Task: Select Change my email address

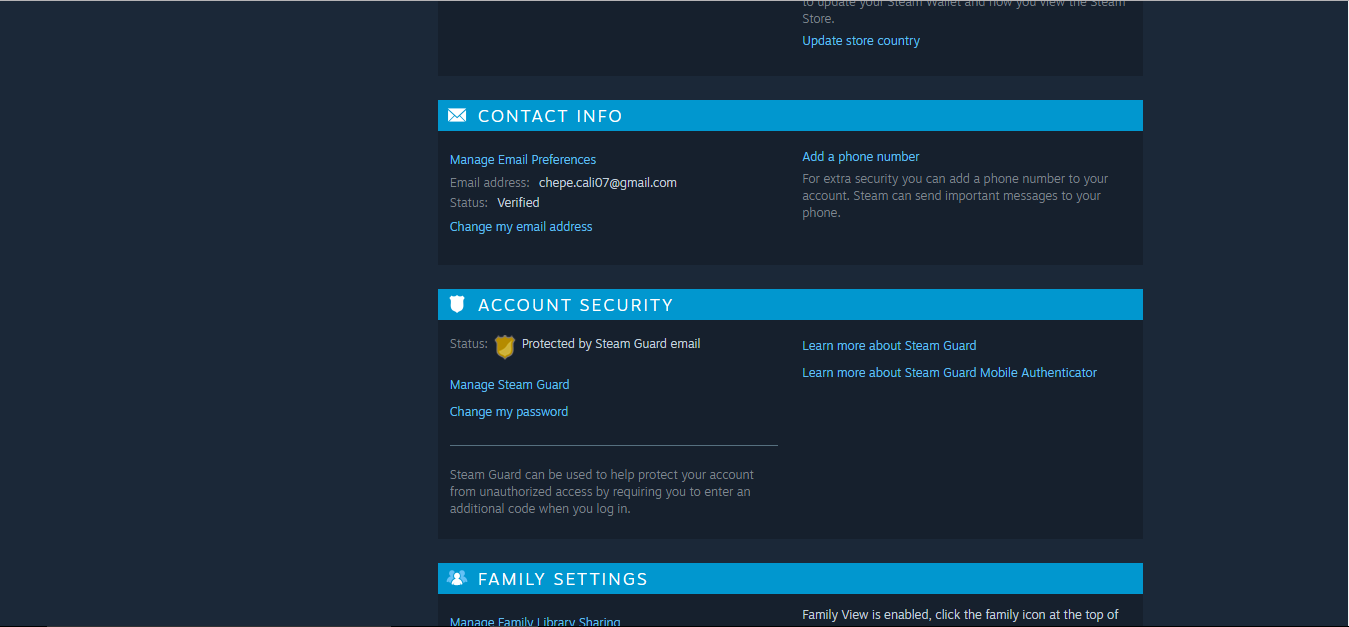Action: [x=520, y=226]
